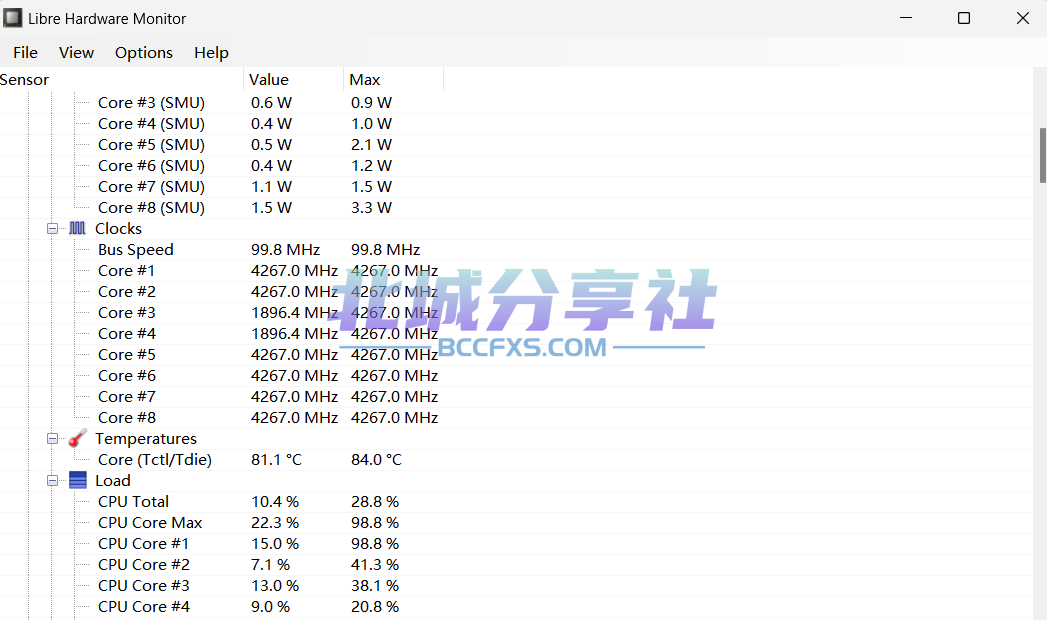
Task: Click the 1.1 W Core #7 power value
Action: click(x=272, y=187)
